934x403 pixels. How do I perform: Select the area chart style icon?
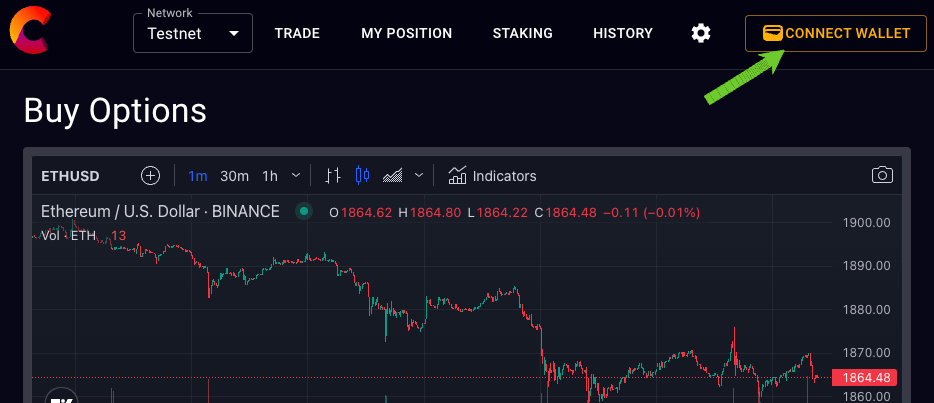click(x=393, y=176)
